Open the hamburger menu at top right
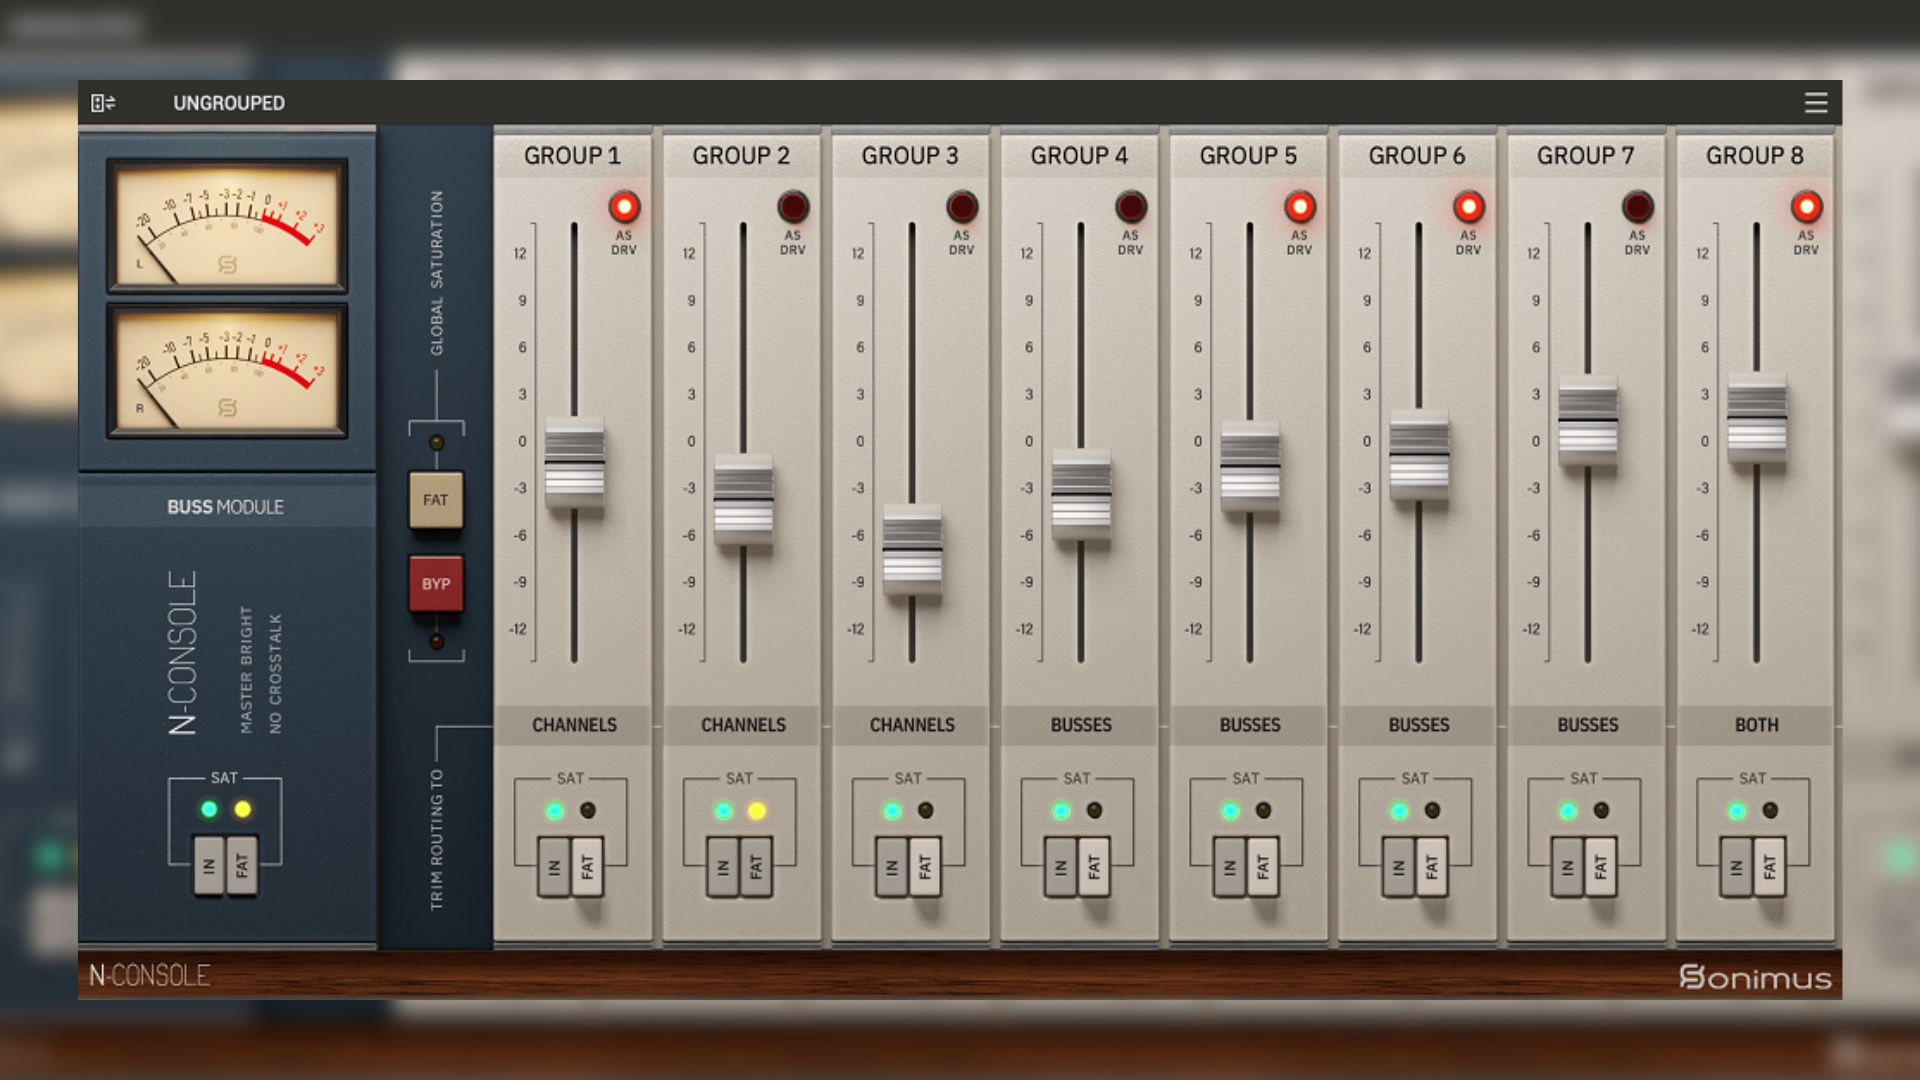 [1815, 103]
